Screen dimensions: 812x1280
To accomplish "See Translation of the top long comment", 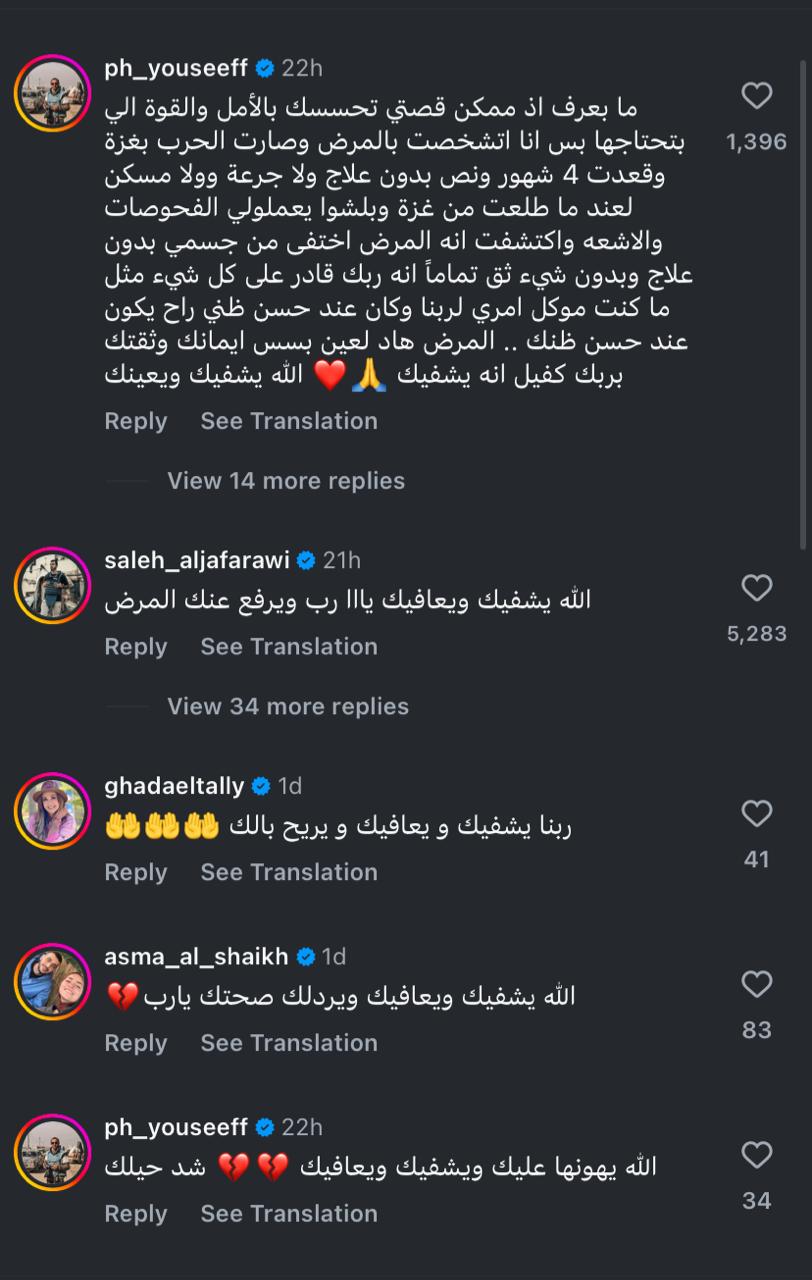I will tap(289, 421).
